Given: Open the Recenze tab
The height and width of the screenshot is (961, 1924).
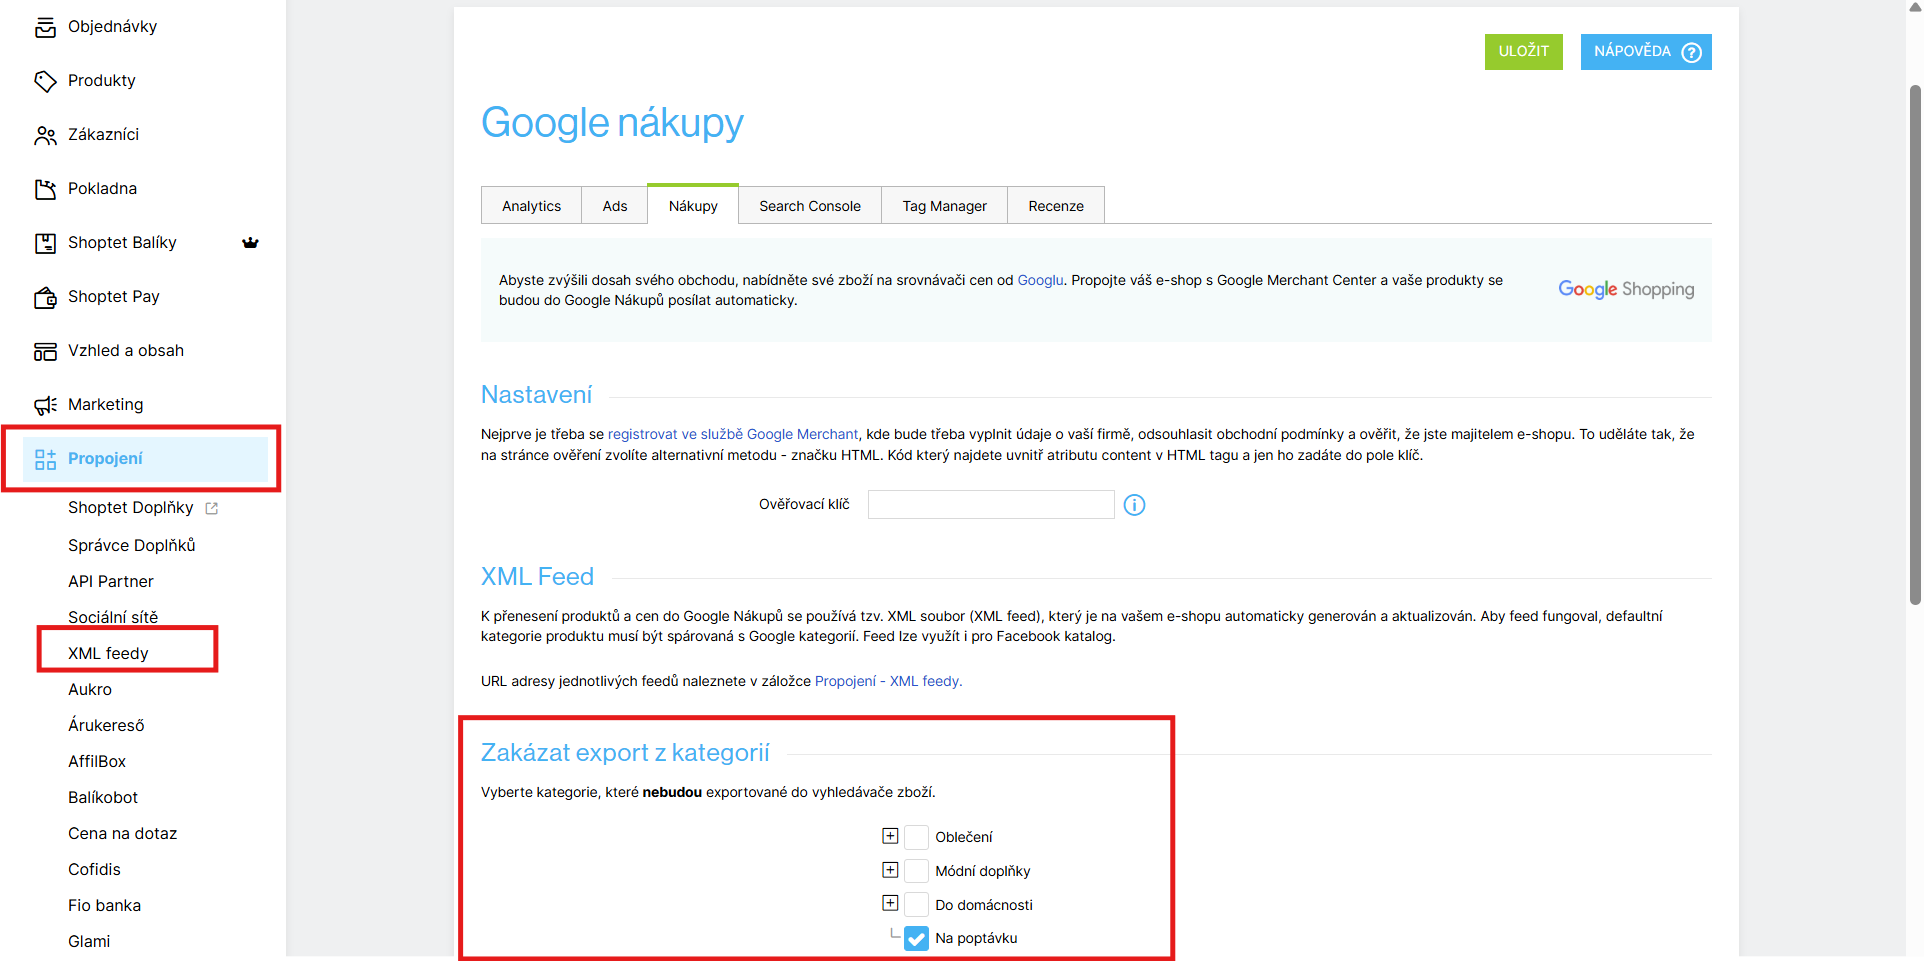Looking at the screenshot, I should pyautogui.click(x=1056, y=206).
